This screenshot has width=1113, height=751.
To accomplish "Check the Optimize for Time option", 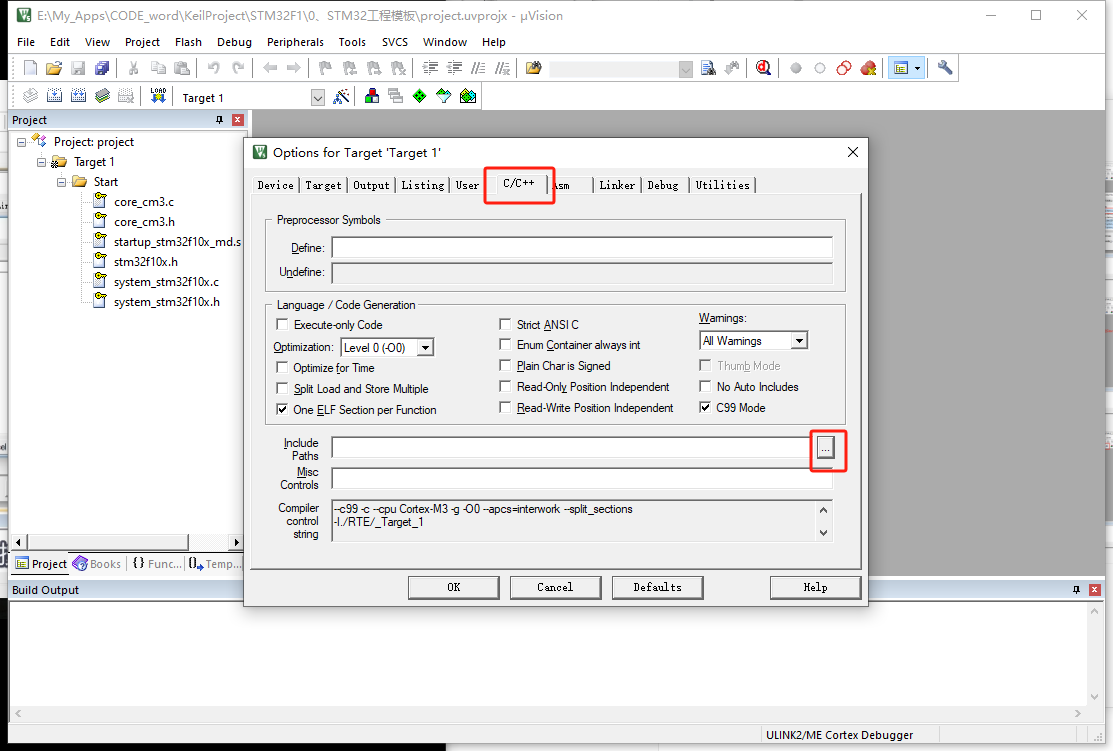I will [283, 368].
